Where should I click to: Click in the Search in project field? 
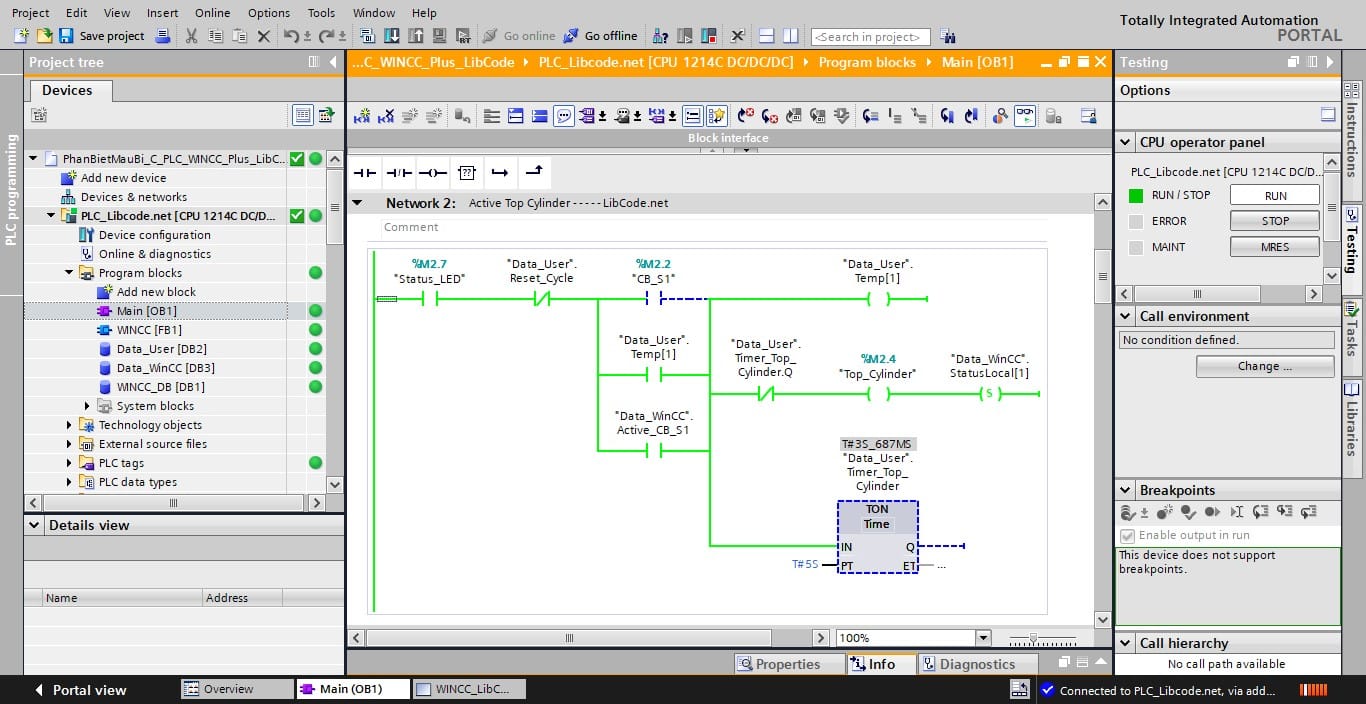(870, 37)
